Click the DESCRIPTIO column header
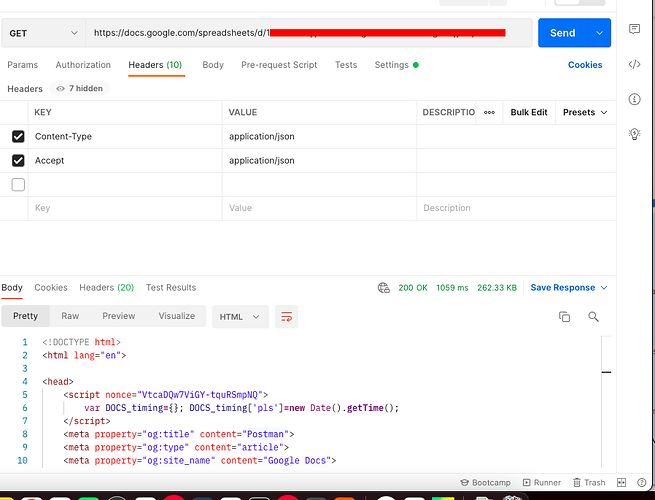Screen dimensions: 655x500 449,112
